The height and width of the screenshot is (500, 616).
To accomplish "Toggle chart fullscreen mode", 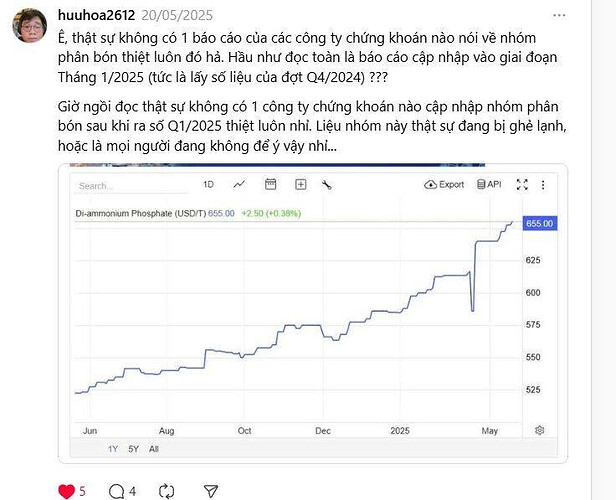I will 522,185.
